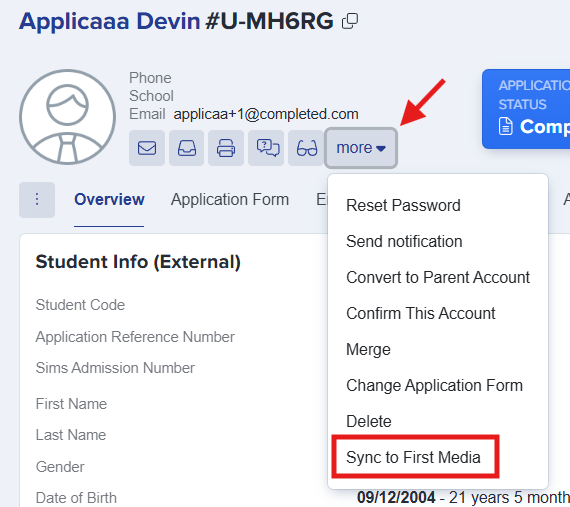Select Send notification menu entry
The image size is (570, 507).
tap(404, 241)
